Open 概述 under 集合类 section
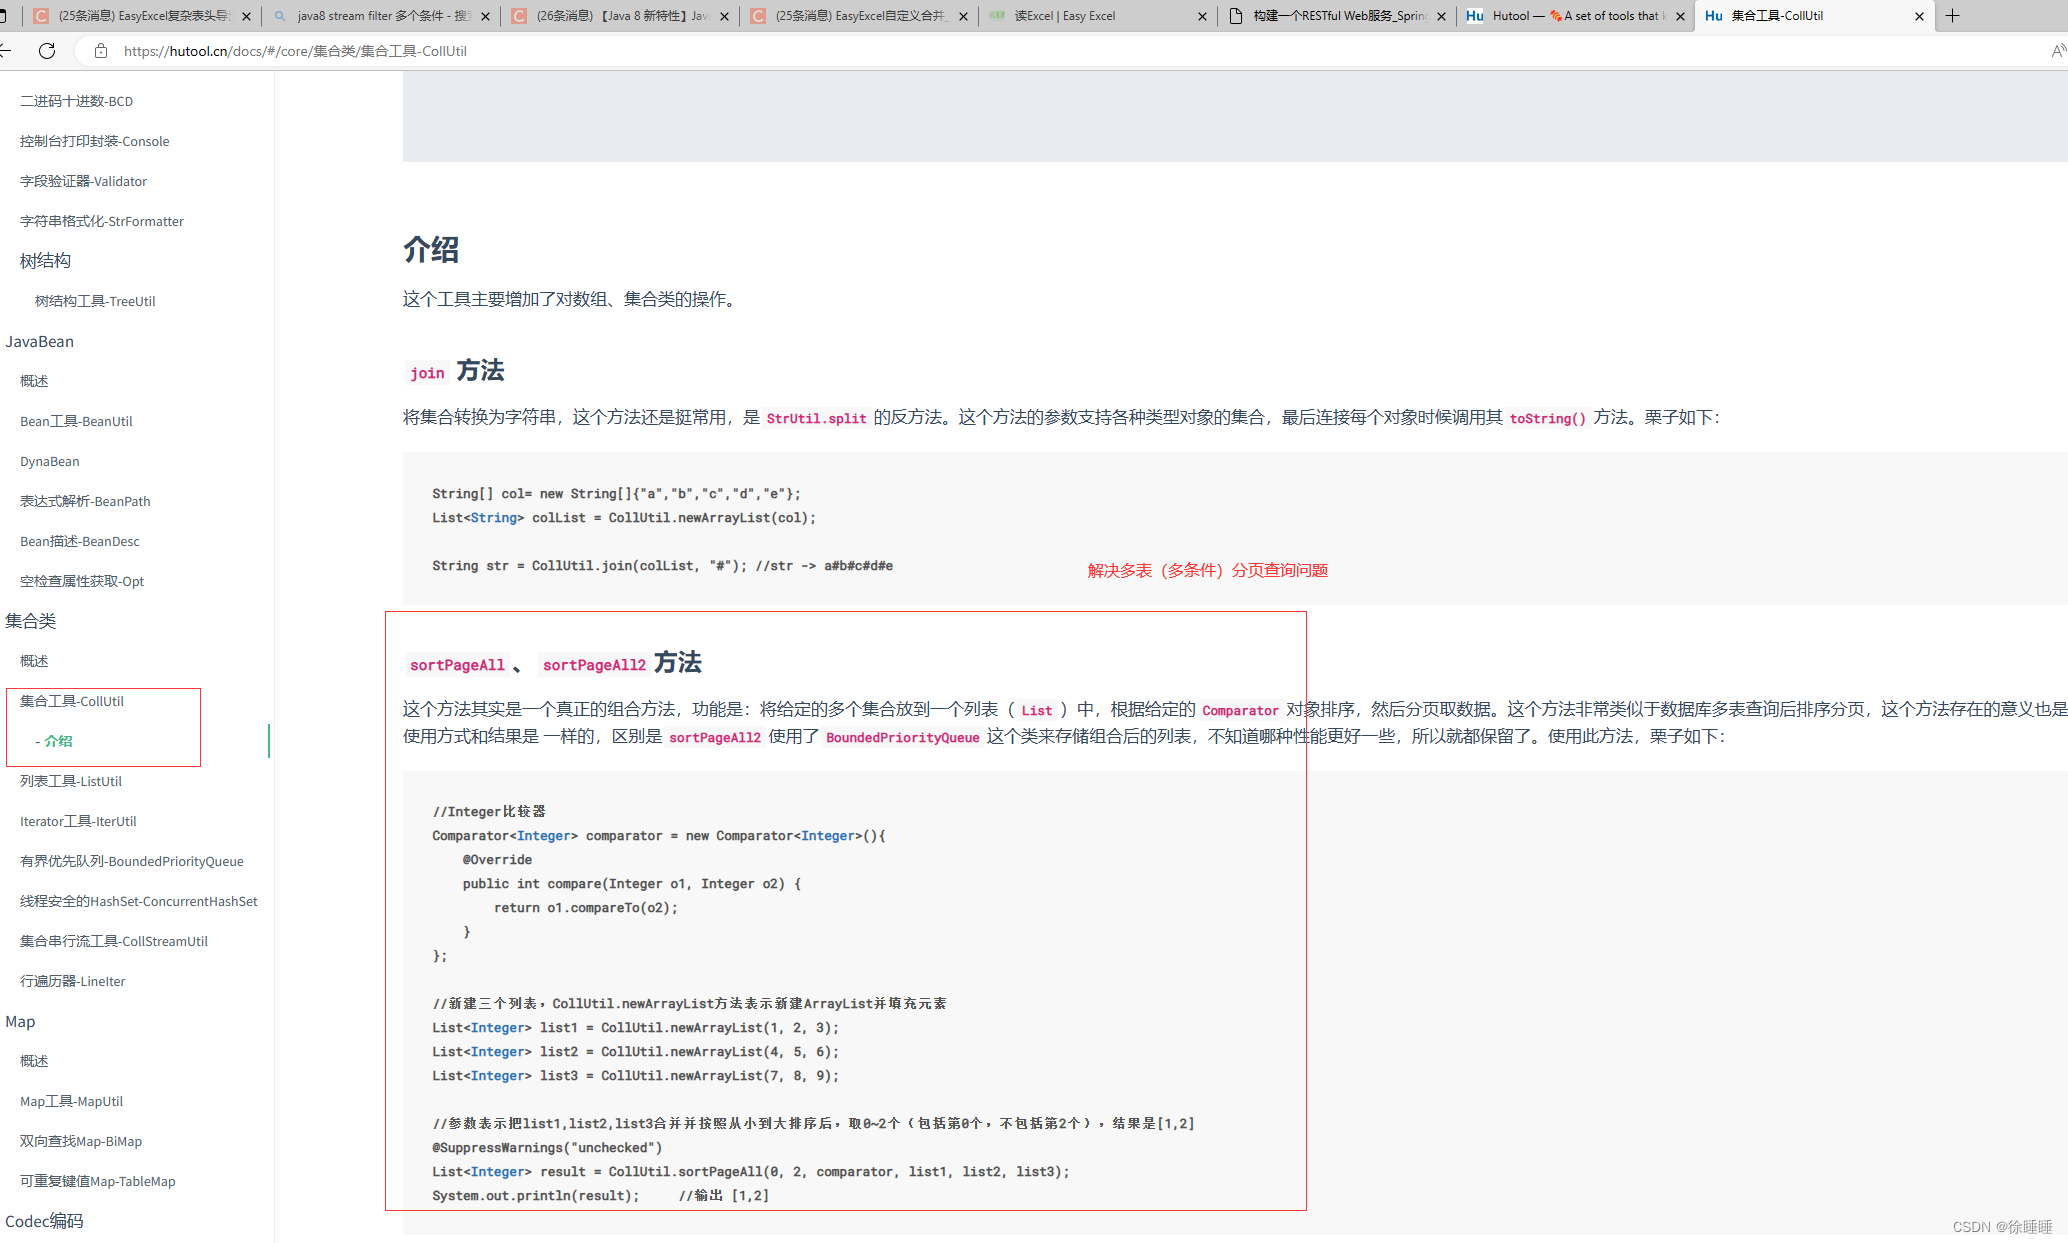Viewport: 2068px width, 1243px height. (x=34, y=661)
